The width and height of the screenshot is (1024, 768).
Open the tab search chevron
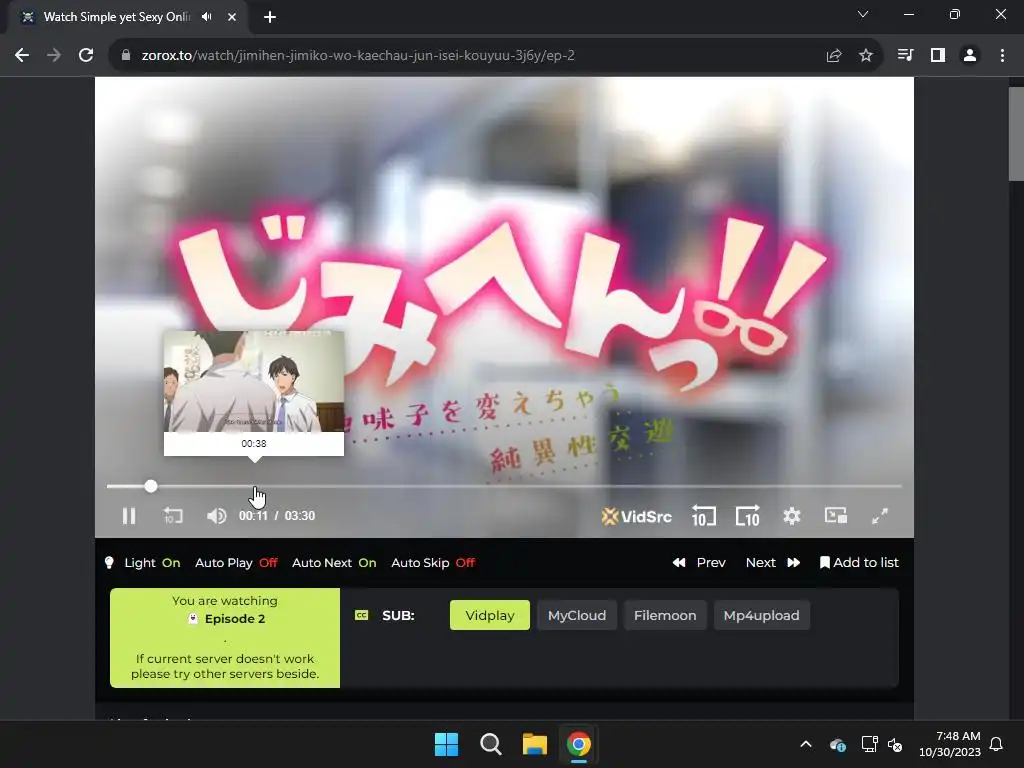click(863, 14)
